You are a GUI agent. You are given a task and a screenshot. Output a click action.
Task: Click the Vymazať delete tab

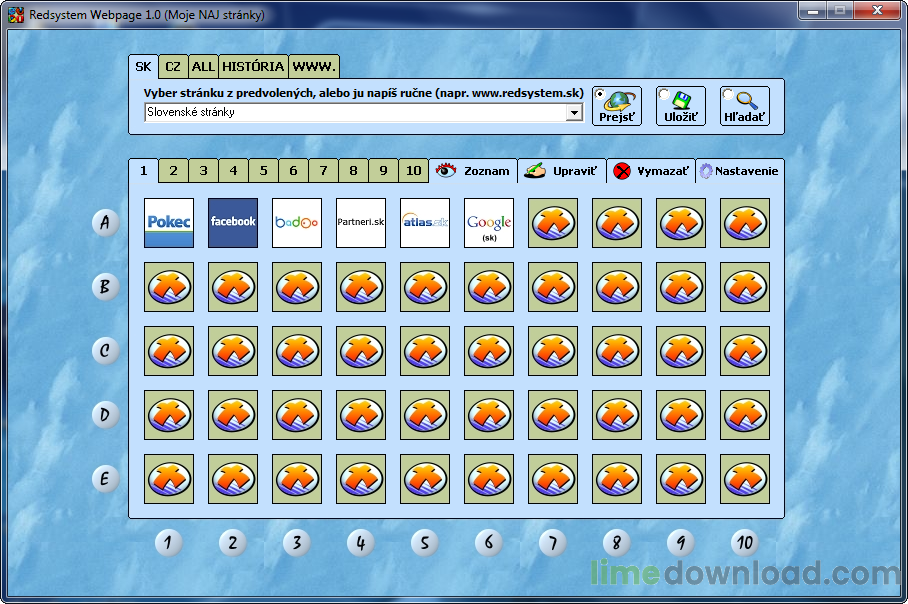tap(651, 171)
